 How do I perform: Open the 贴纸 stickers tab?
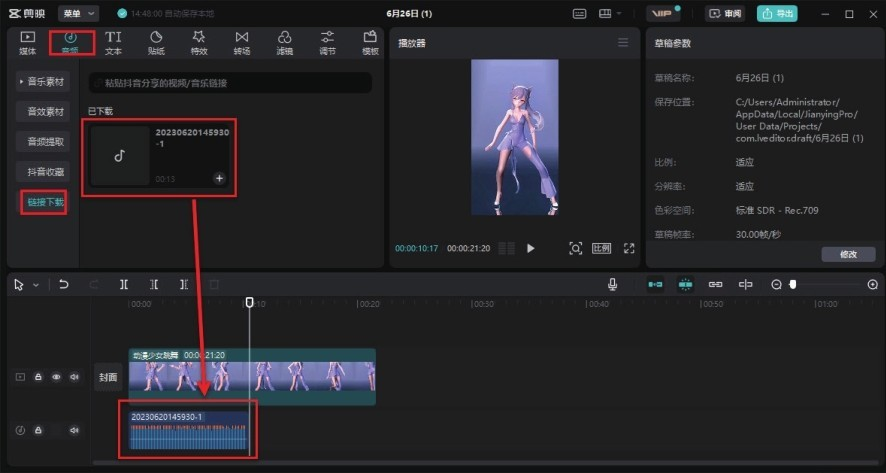(x=156, y=43)
